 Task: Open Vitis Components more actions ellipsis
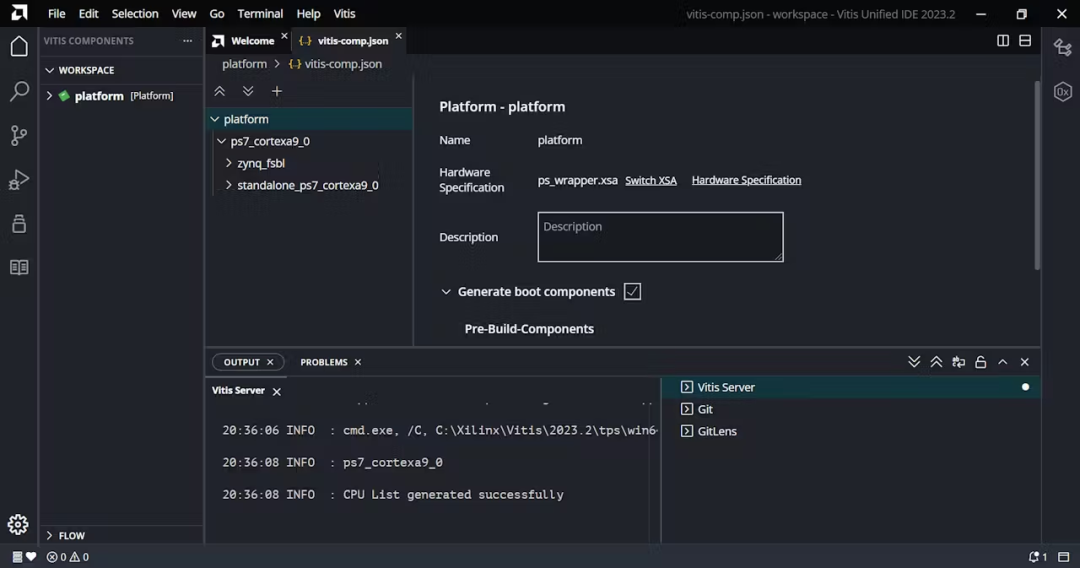pos(187,41)
